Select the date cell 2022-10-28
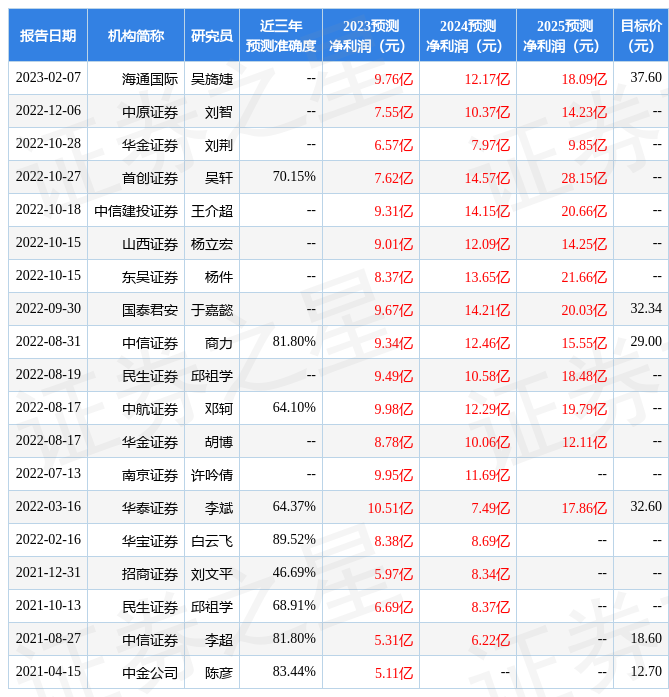This screenshot has height=697, width=669. coord(48,144)
